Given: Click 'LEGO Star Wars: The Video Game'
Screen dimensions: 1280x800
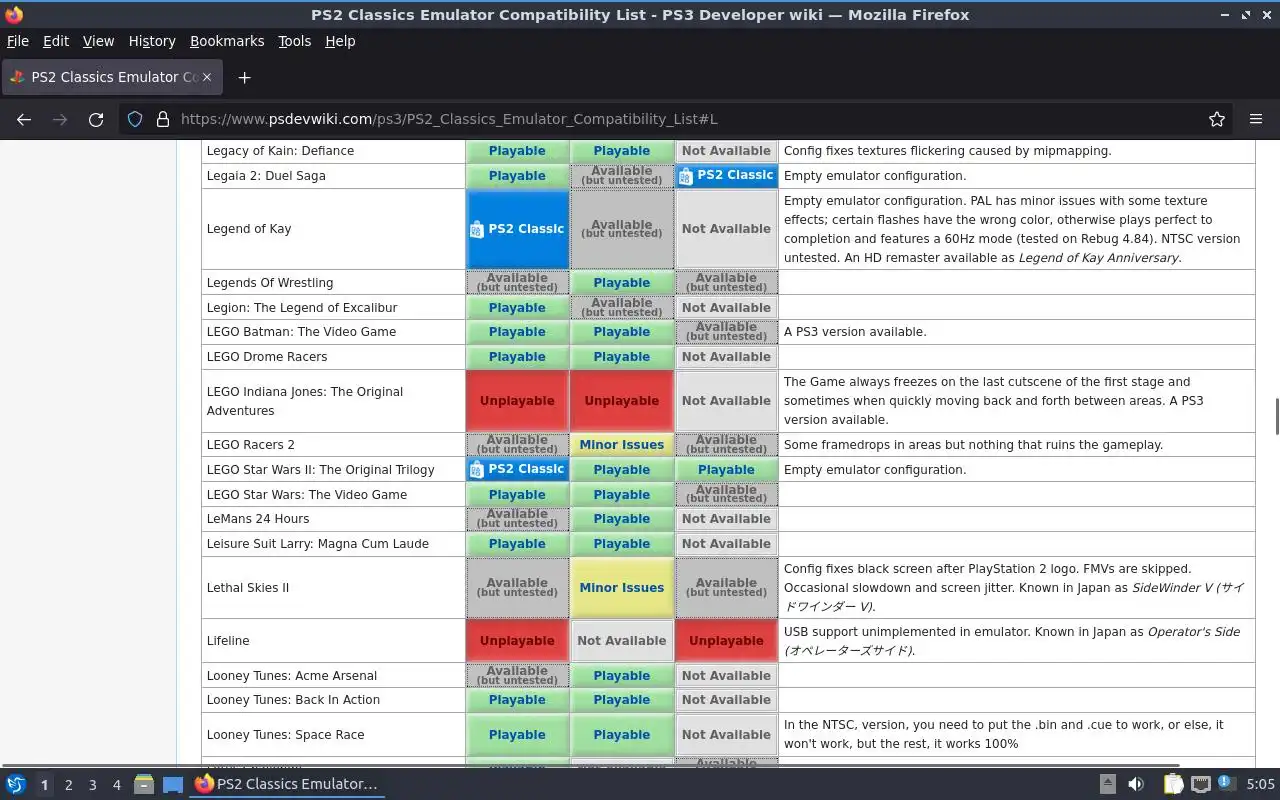Looking at the screenshot, I should [307, 495].
